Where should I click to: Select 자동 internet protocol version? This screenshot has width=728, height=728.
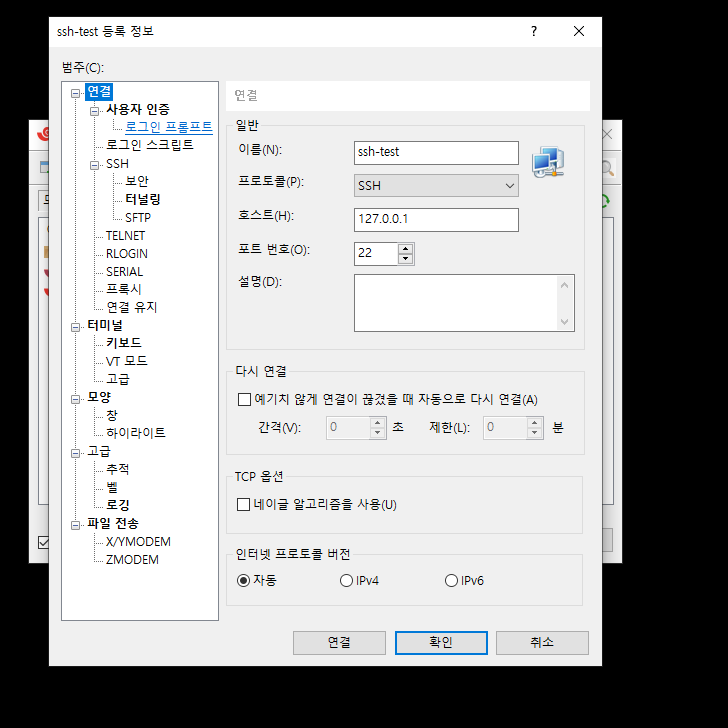[243, 580]
